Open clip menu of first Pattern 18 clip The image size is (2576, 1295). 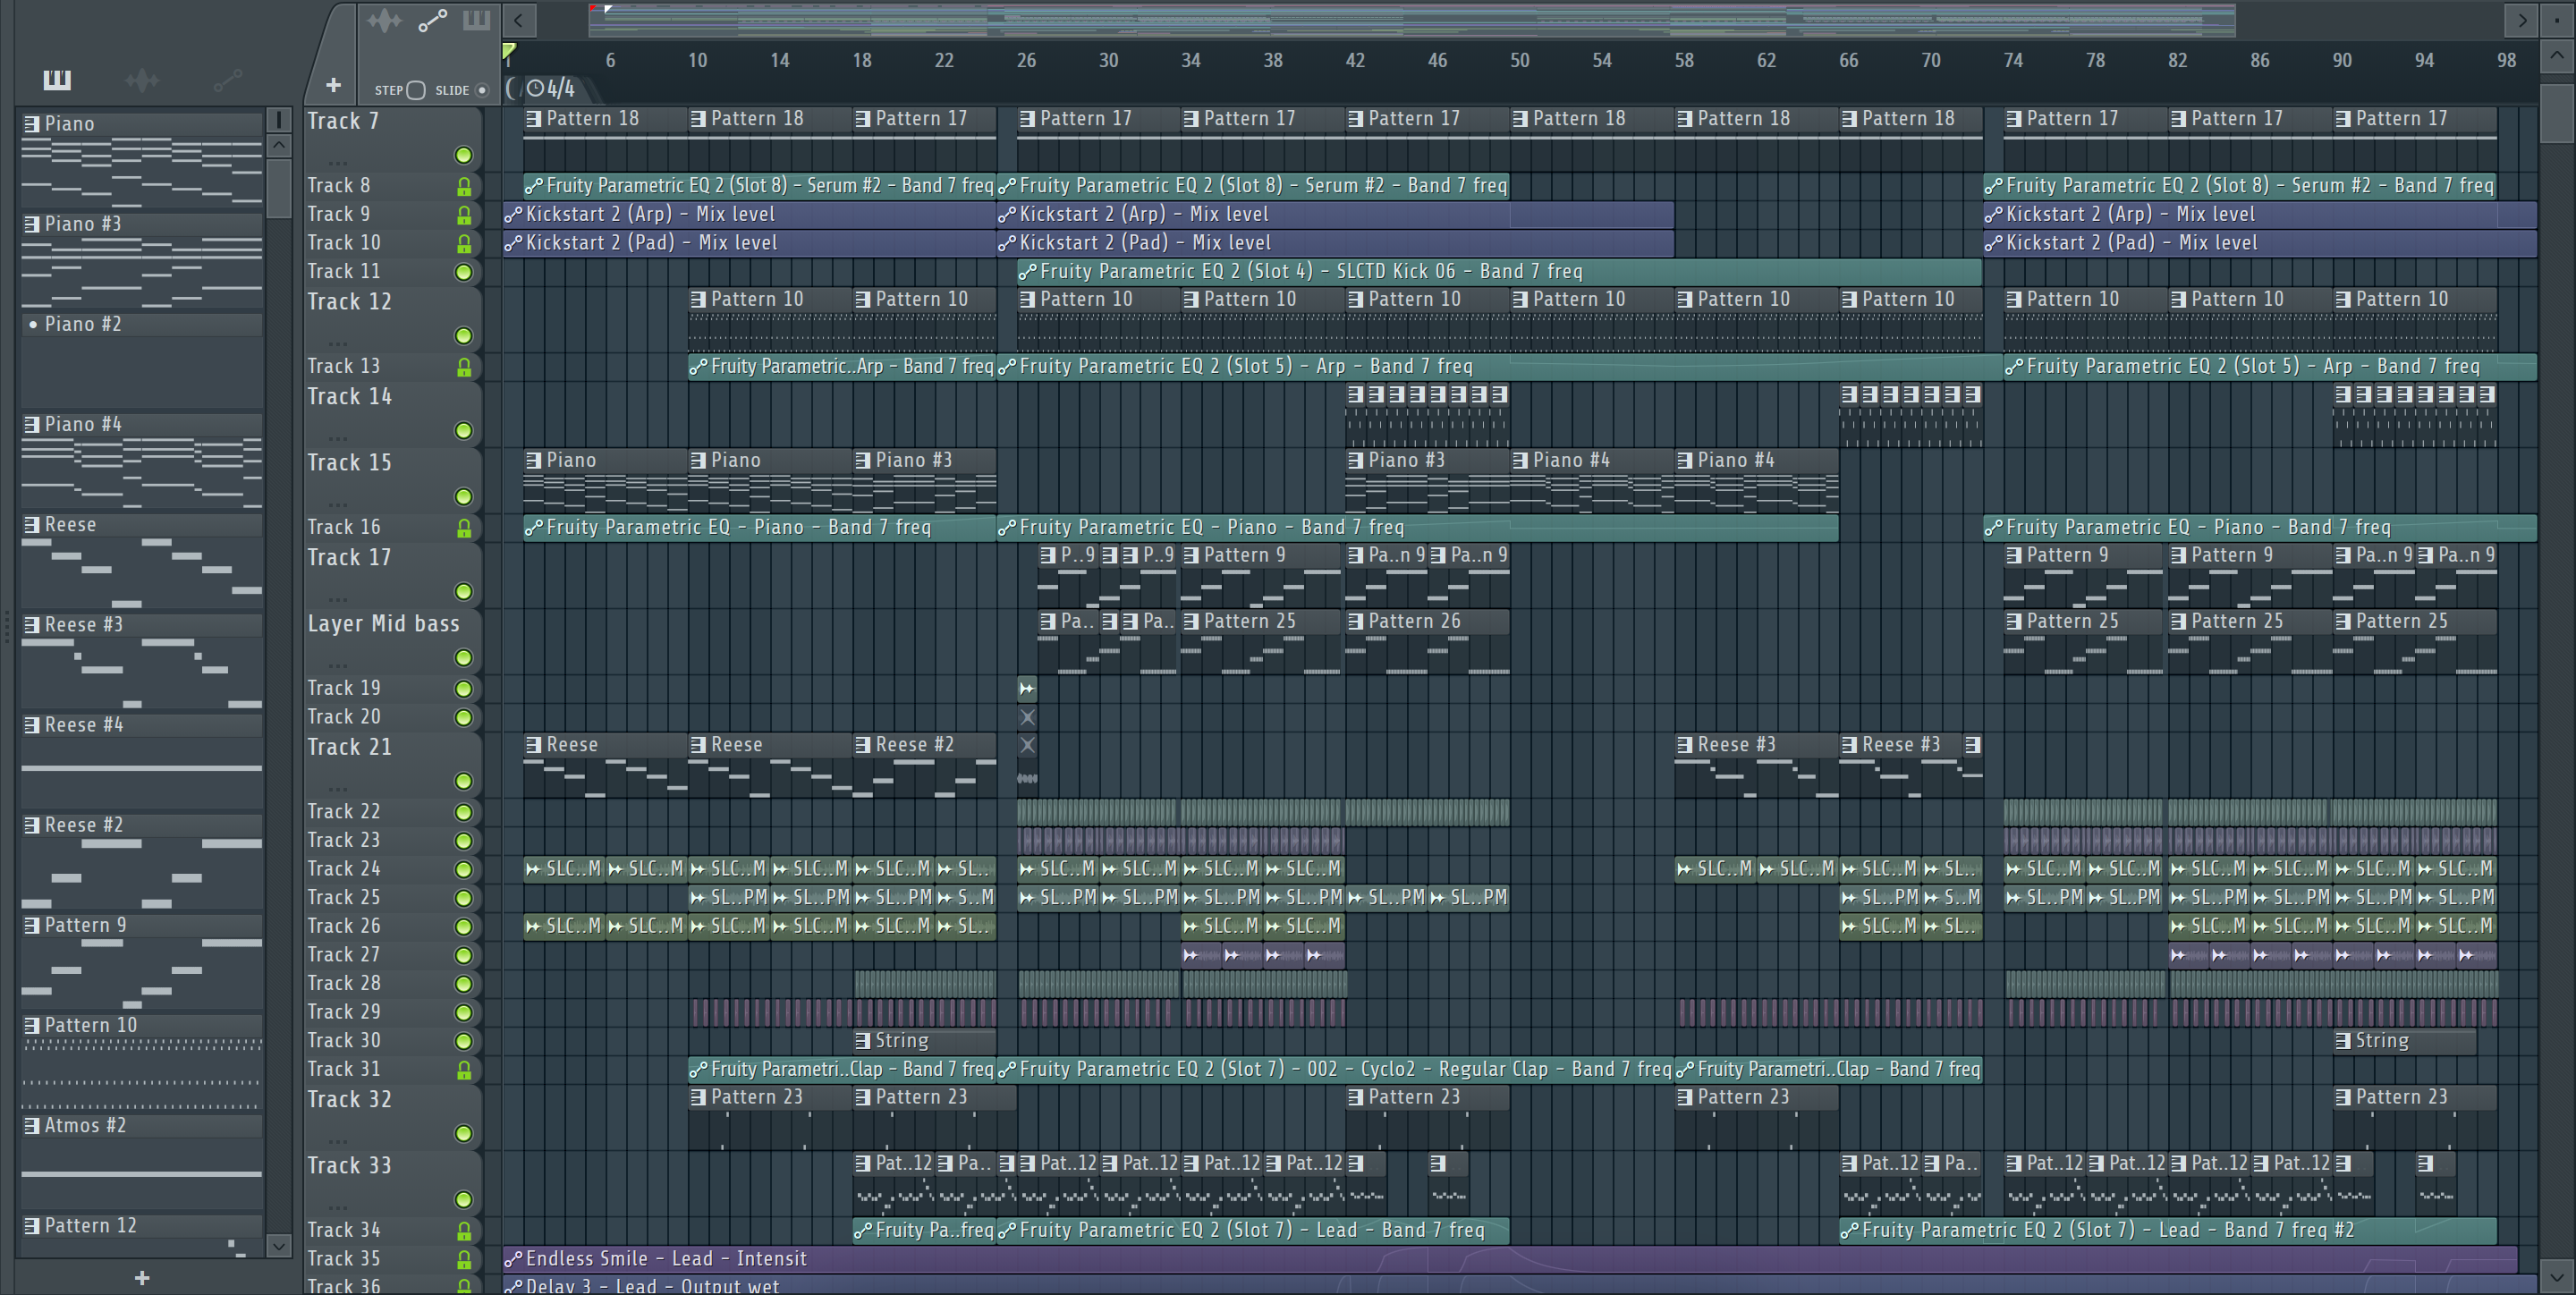[534, 119]
